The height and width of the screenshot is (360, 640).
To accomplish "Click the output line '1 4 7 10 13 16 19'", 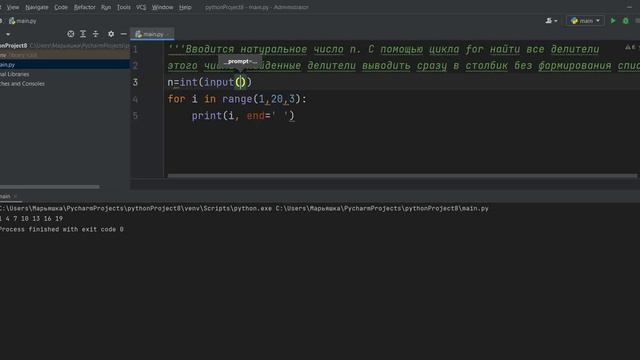I will [x=31, y=219].
